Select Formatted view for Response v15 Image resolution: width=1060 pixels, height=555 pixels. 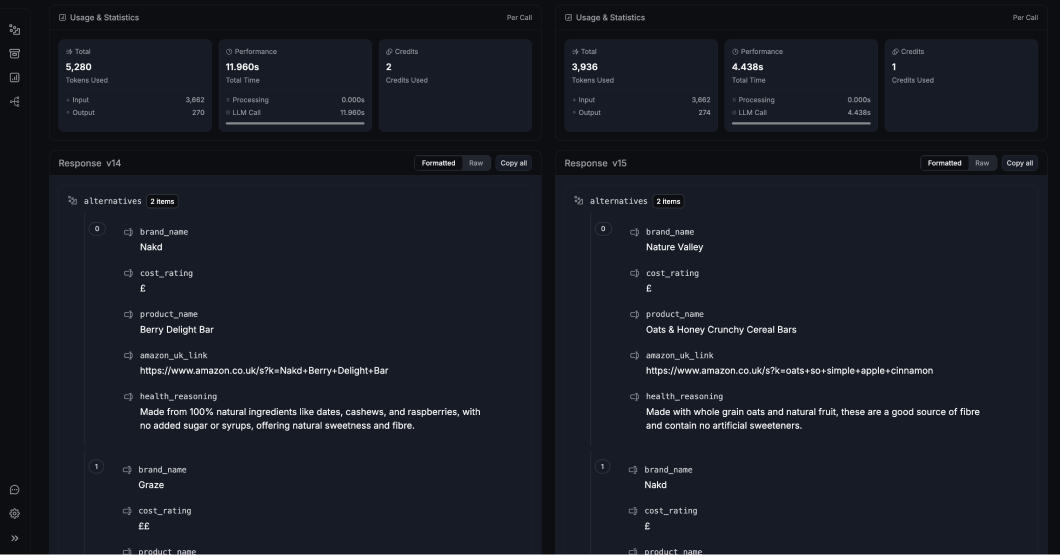(x=944, y=163)
